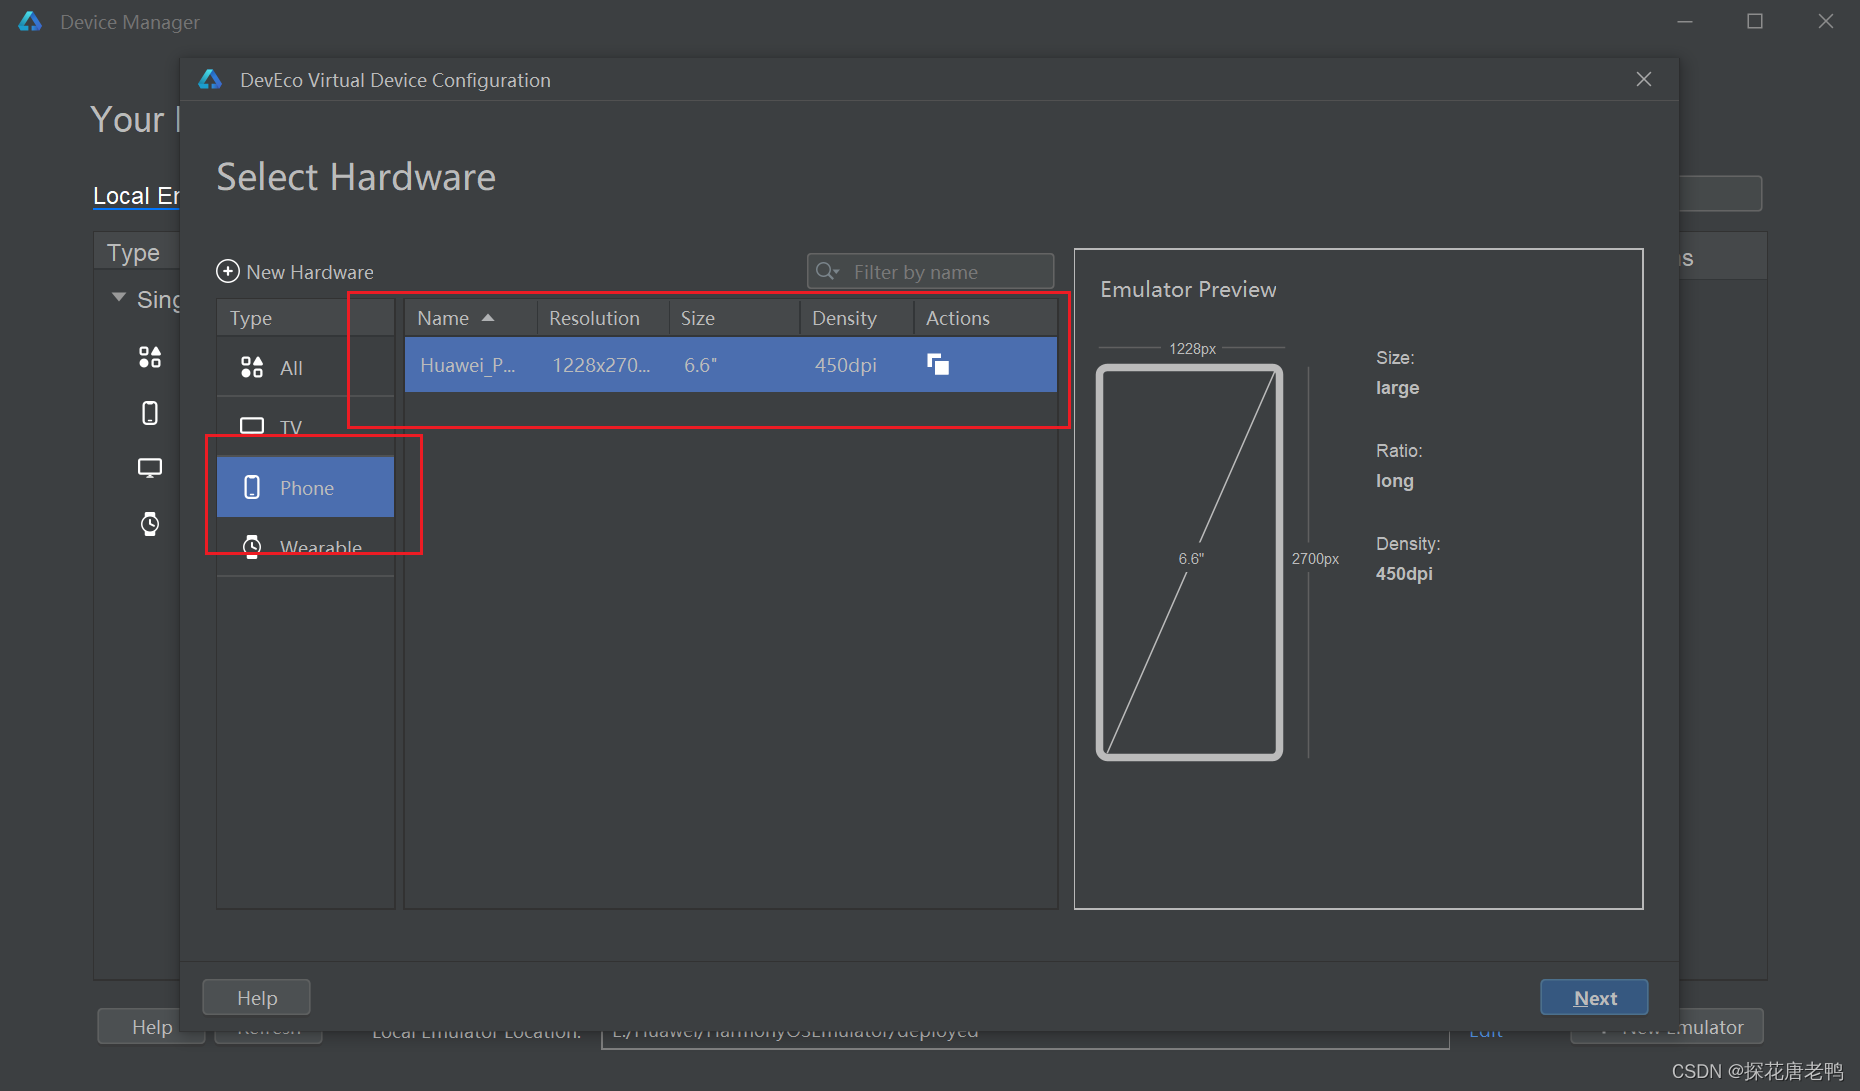Click the watch icon beside Wearable type
1860x1091 pixels.
[x=252, y=546]
